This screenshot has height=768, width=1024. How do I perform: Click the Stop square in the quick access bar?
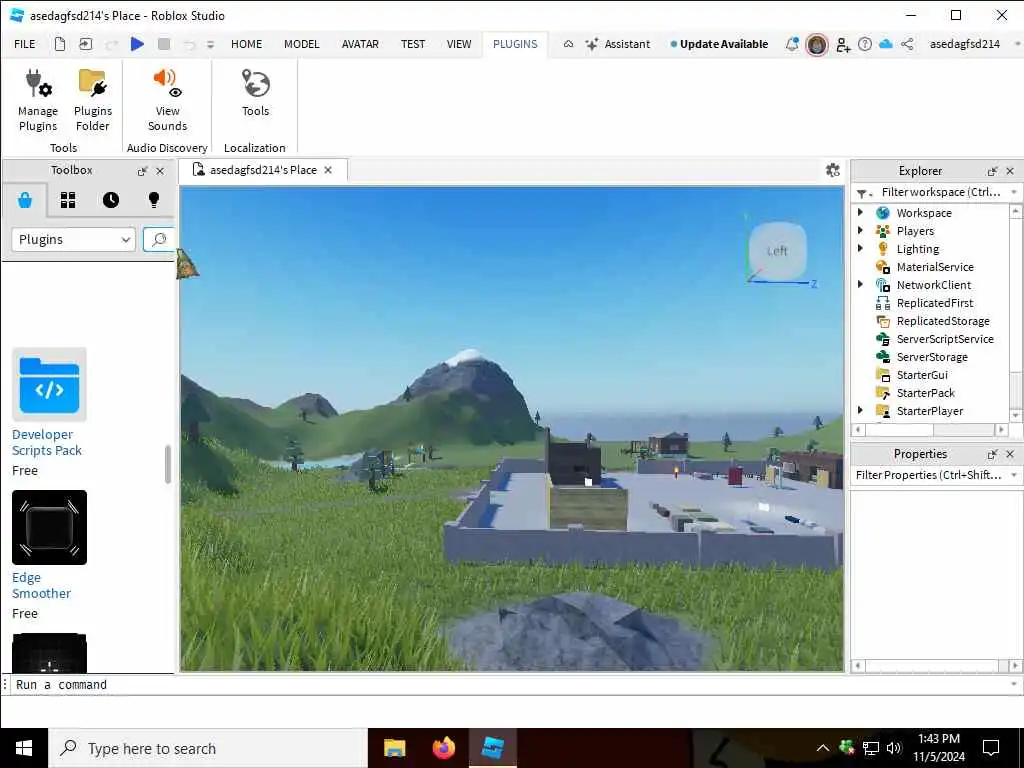[164, 44]
